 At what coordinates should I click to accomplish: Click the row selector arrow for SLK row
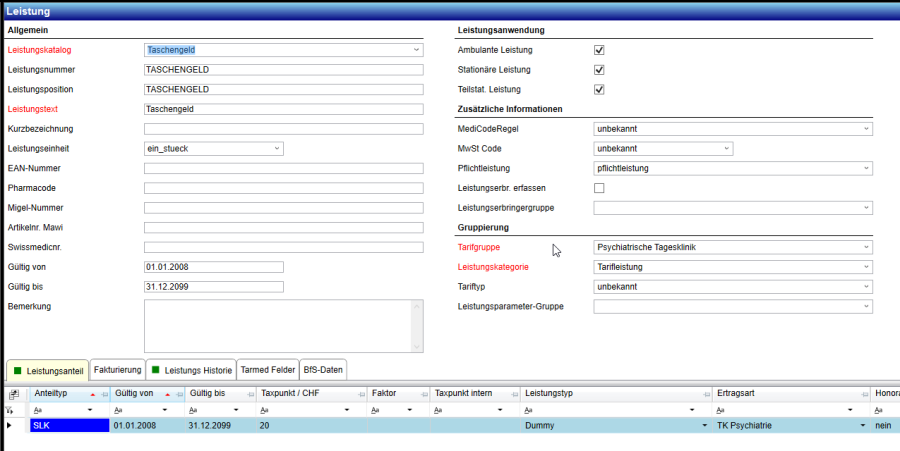point(11,426)
